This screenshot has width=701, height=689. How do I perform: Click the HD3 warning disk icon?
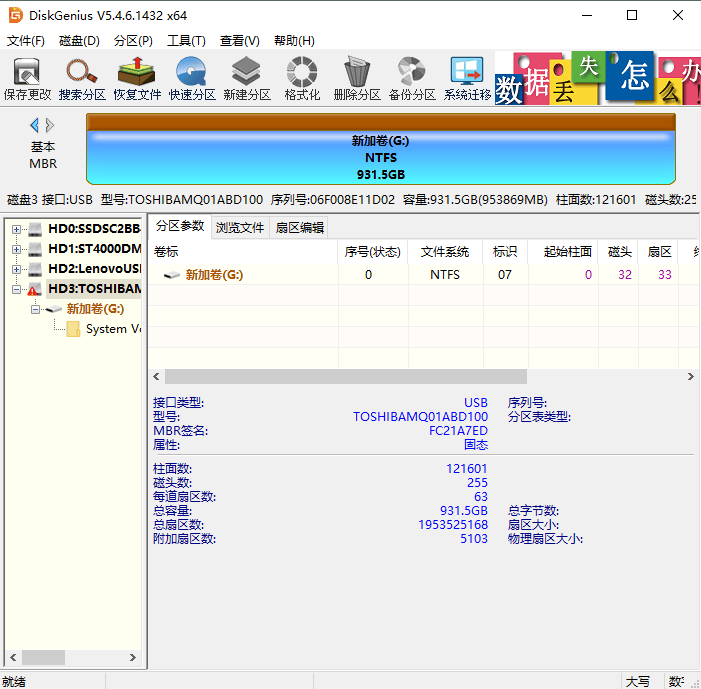click(x=35, y=289)
